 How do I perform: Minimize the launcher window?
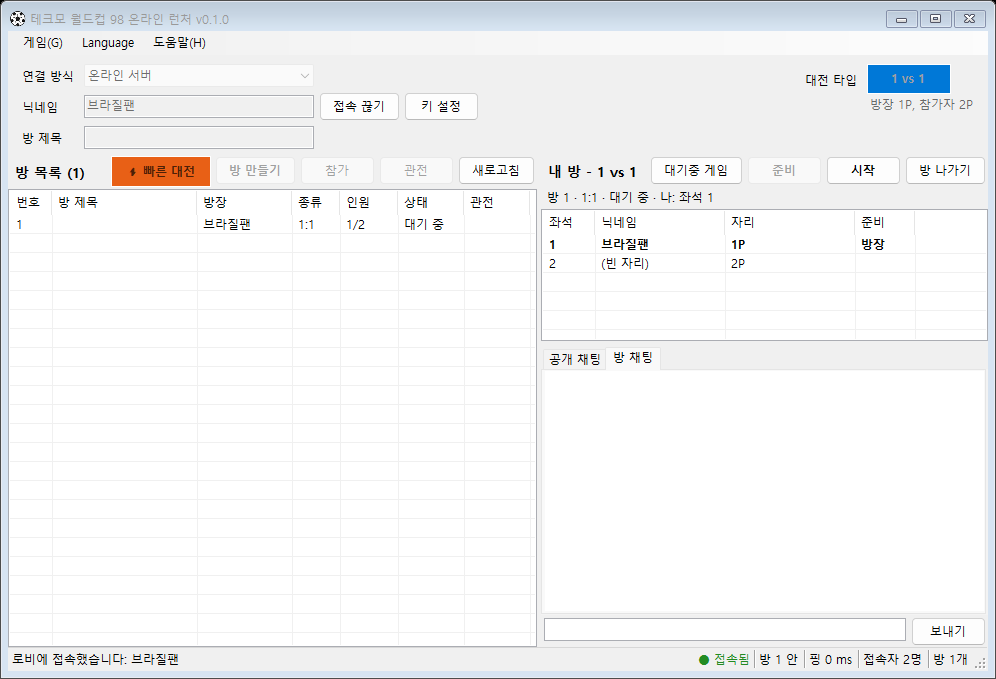tap(901, 19)
